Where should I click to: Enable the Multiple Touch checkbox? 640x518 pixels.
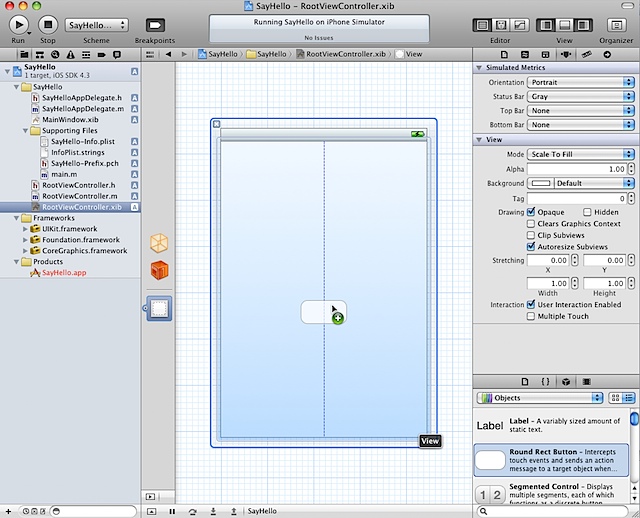531,316
